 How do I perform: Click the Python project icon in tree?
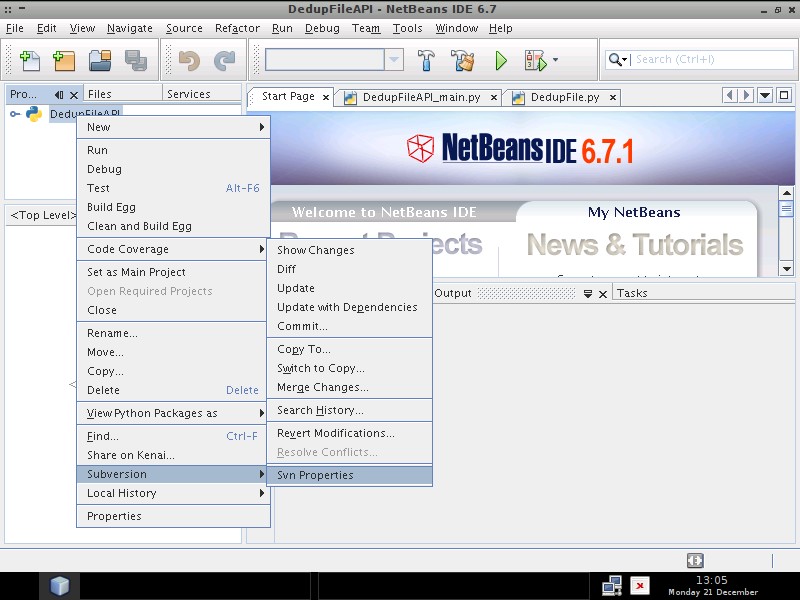pyautogui.click(x=34, y=114)
